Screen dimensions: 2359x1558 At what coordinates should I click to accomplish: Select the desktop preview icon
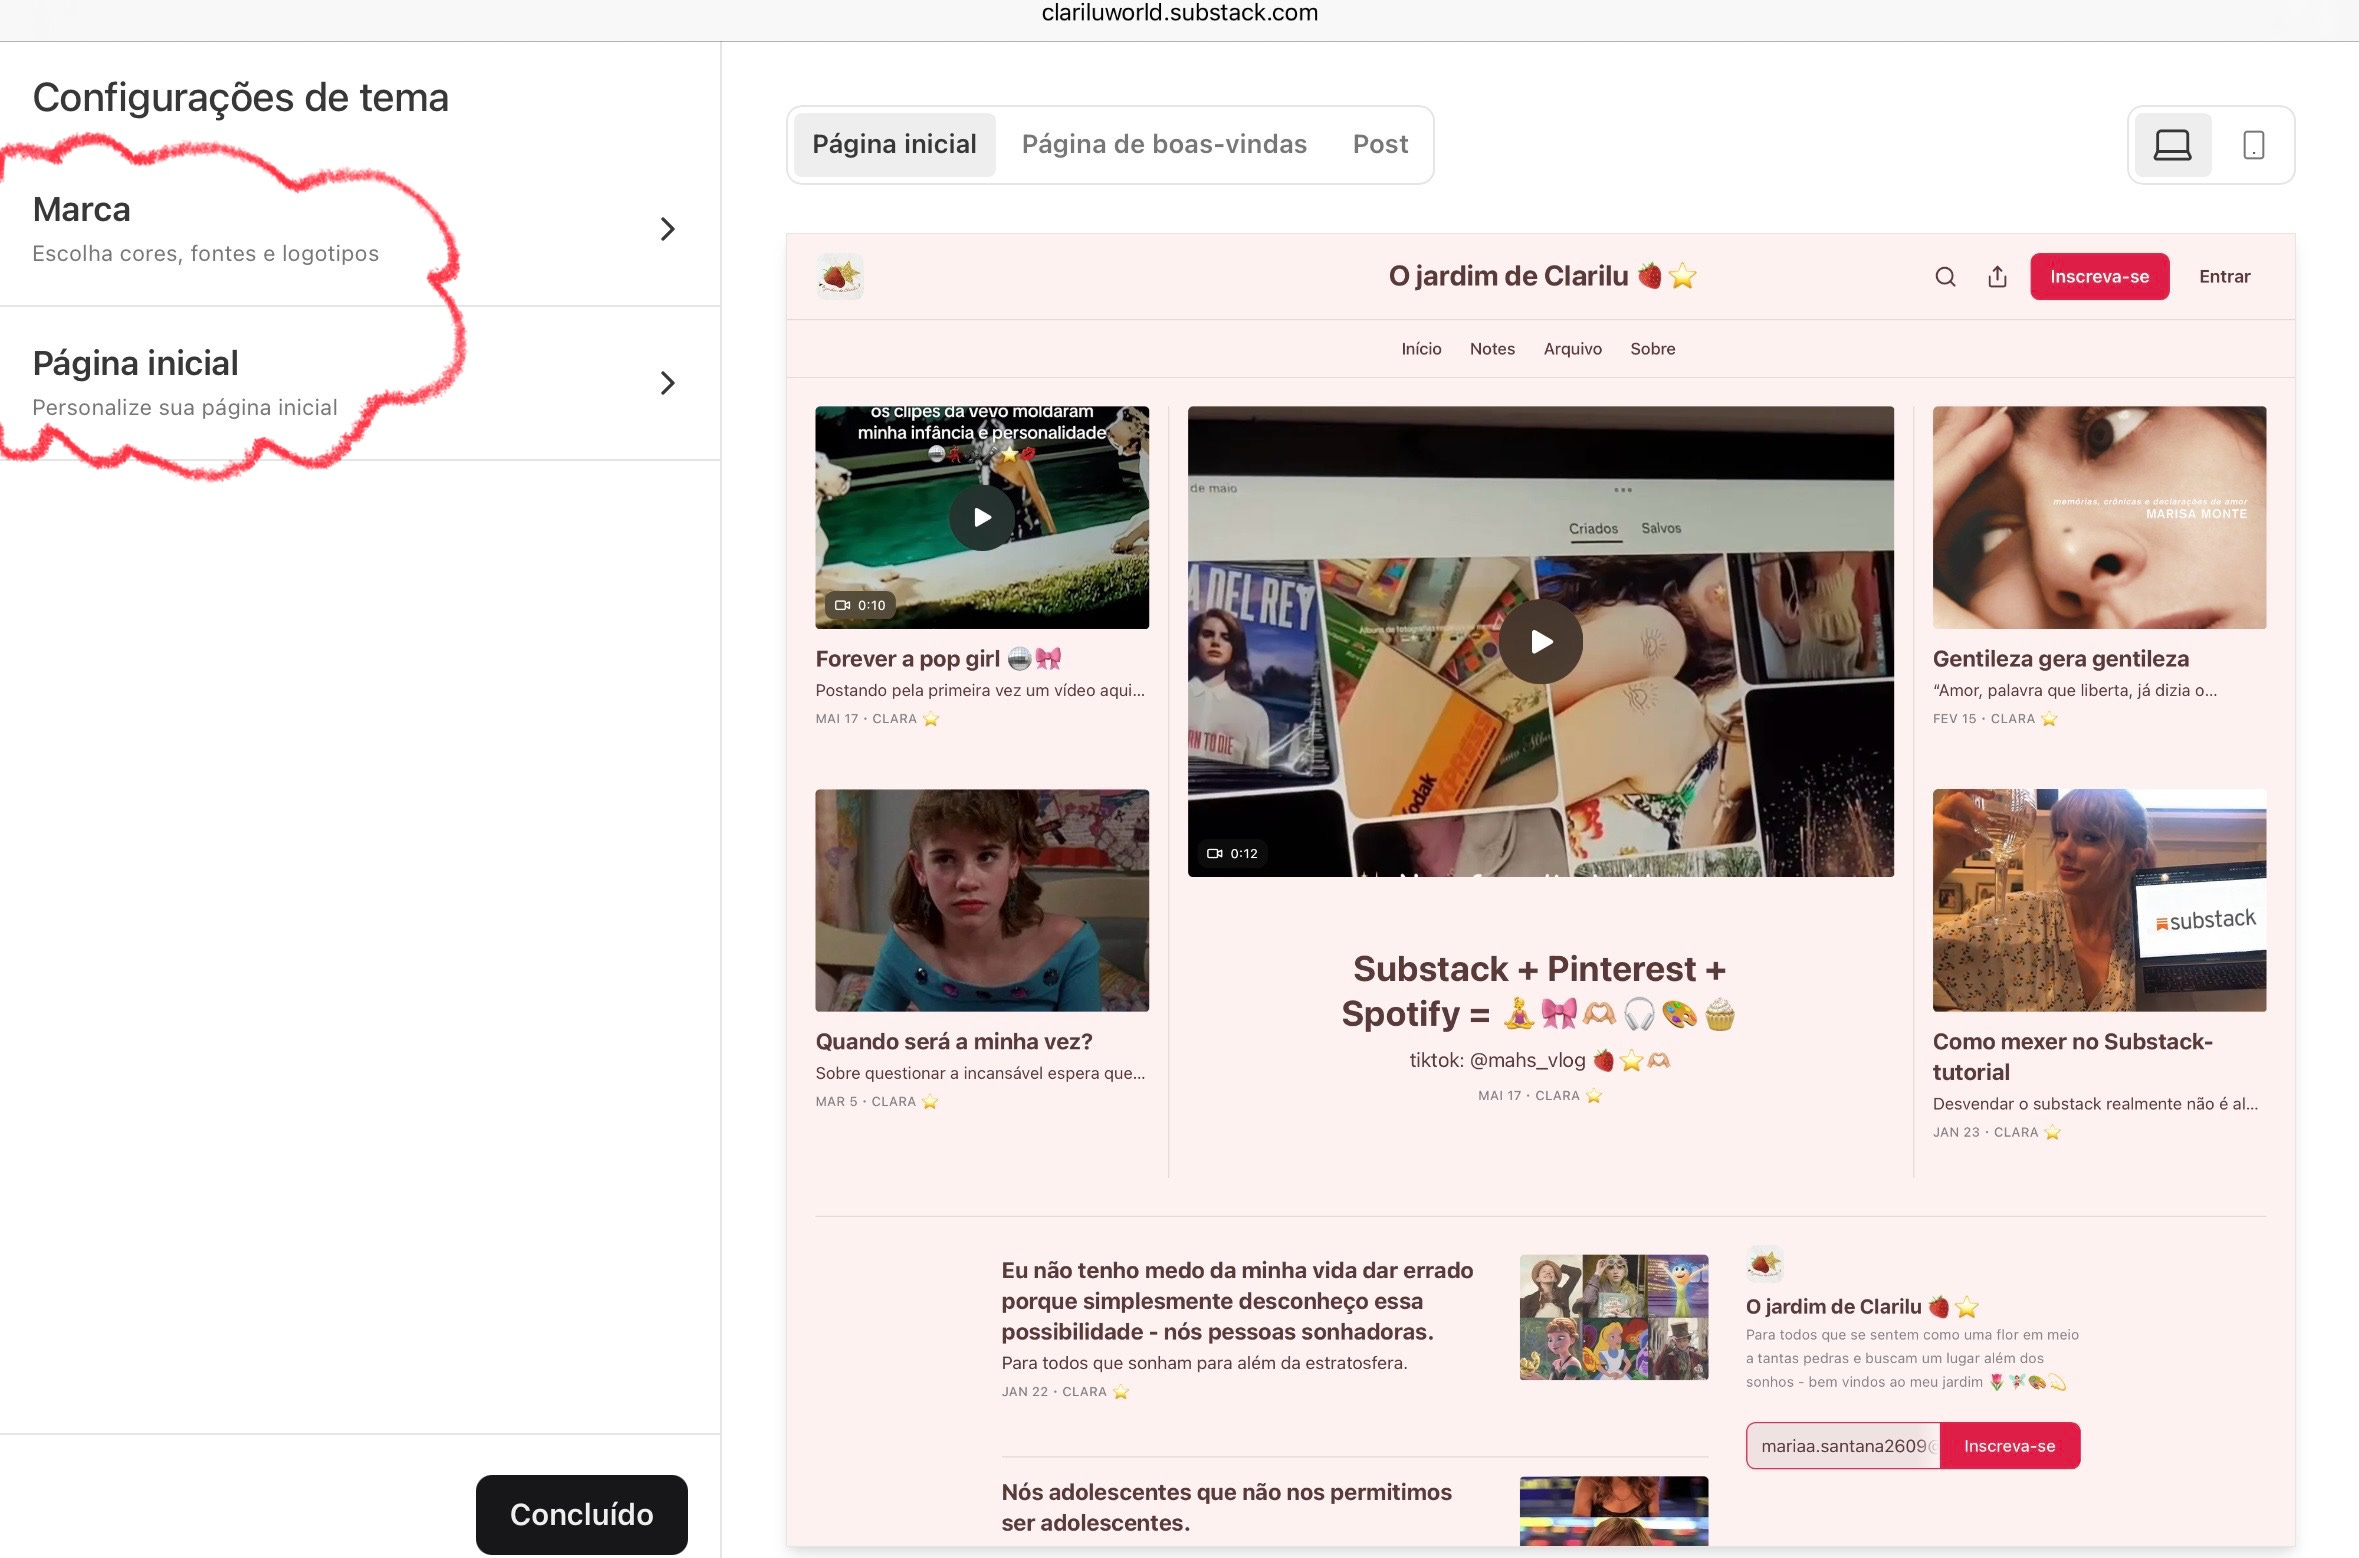click(2172, 145)
